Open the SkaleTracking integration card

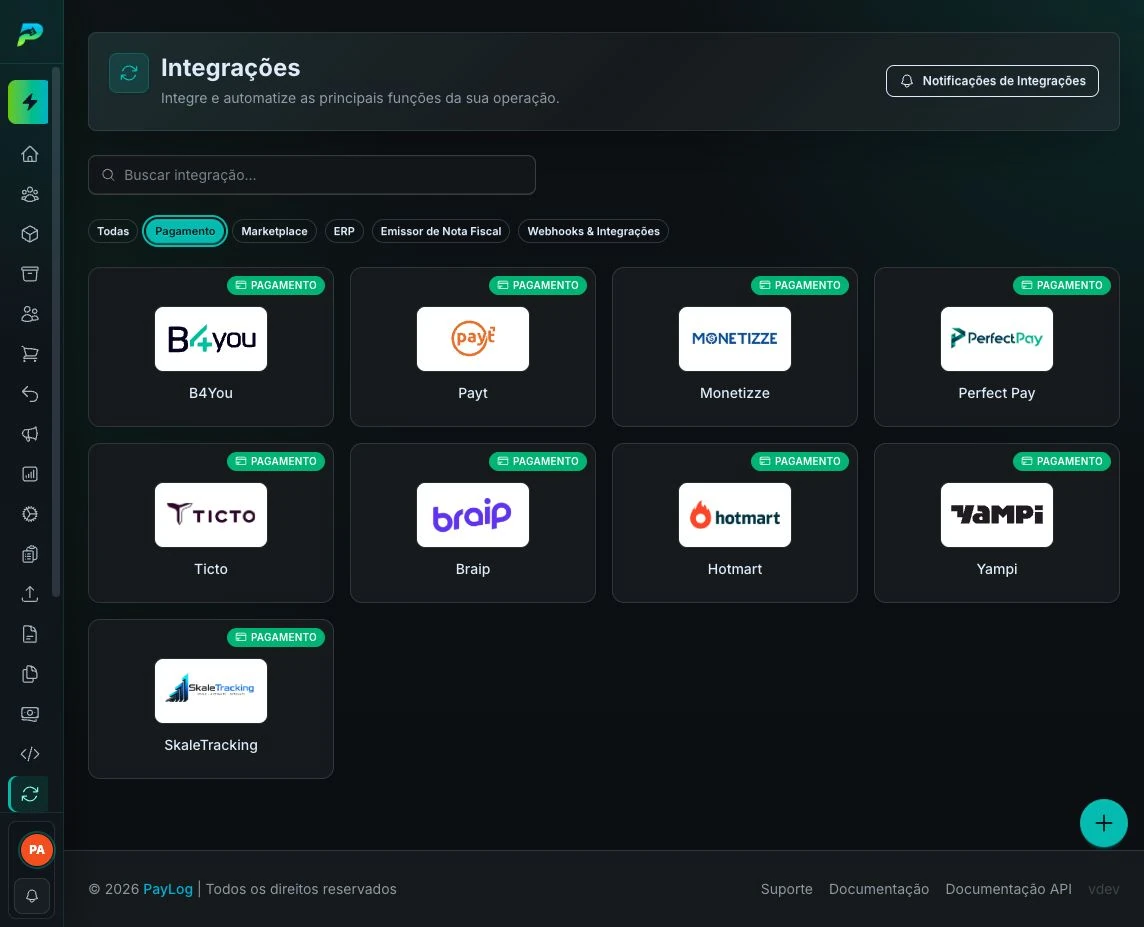point(211,699)
